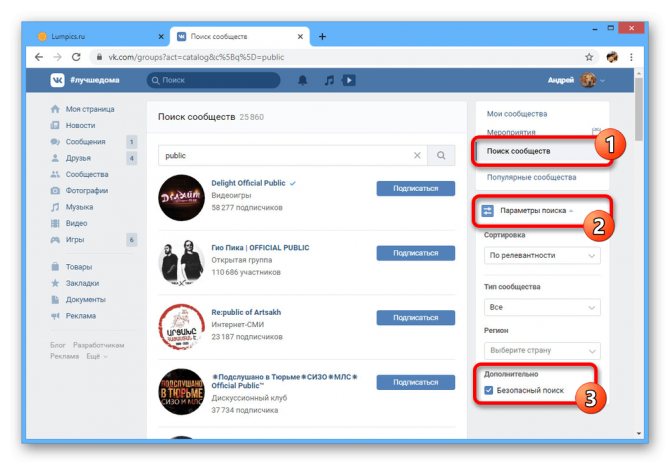Open the Гио Пика OFFICIAL PUBLIC link

pyautogui.click(x=260, y=247)
